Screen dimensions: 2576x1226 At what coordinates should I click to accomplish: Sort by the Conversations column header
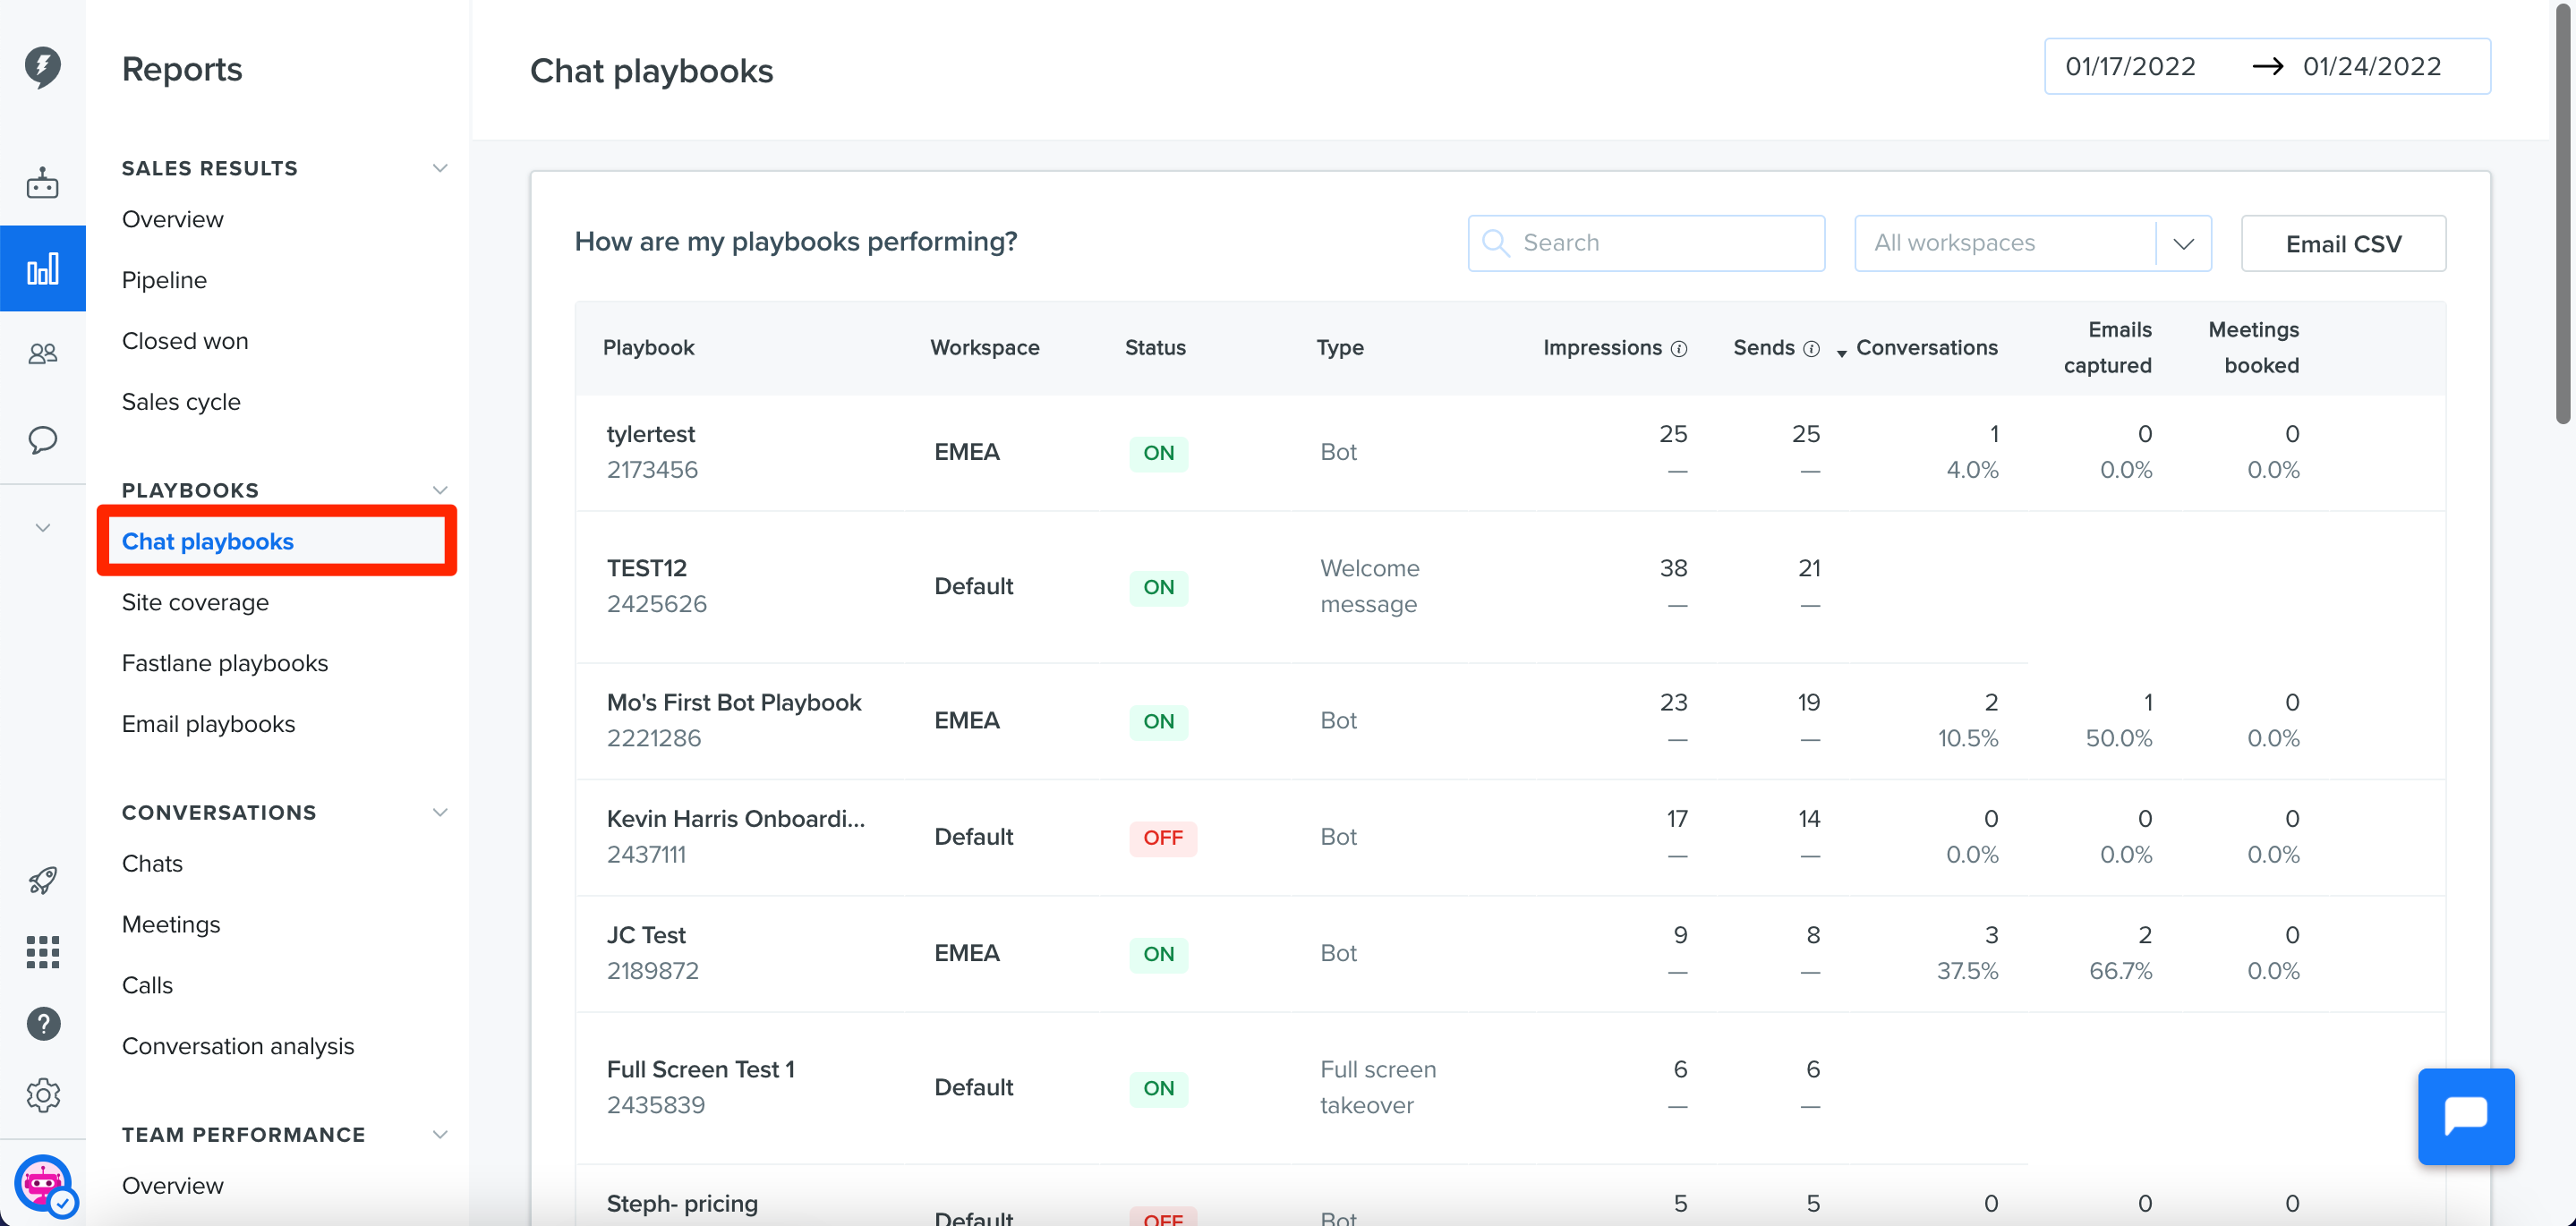tap(1926, 348)
